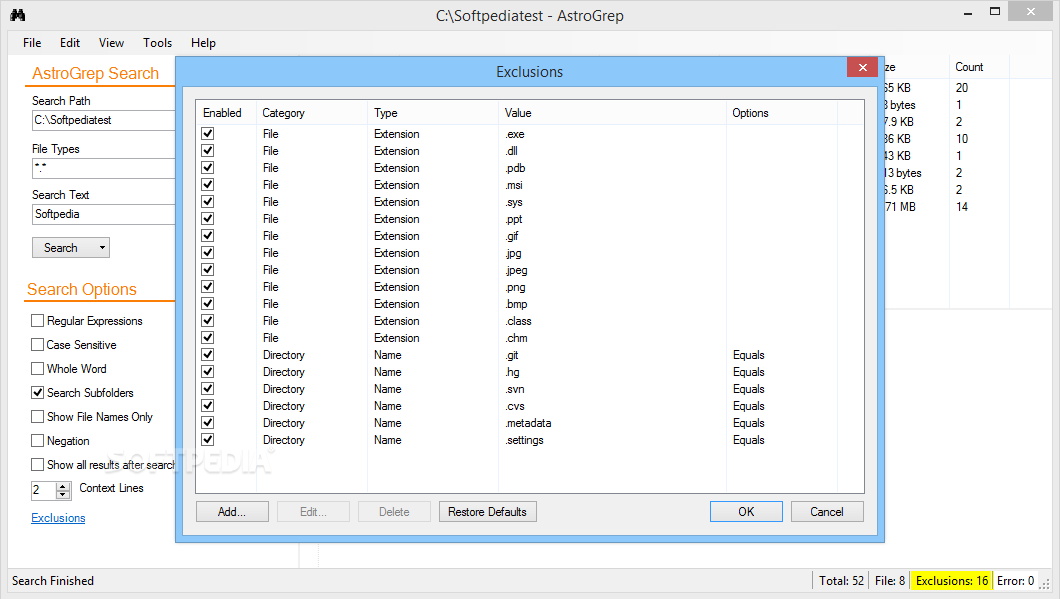Open the Edit menu

tap(70, 43)
